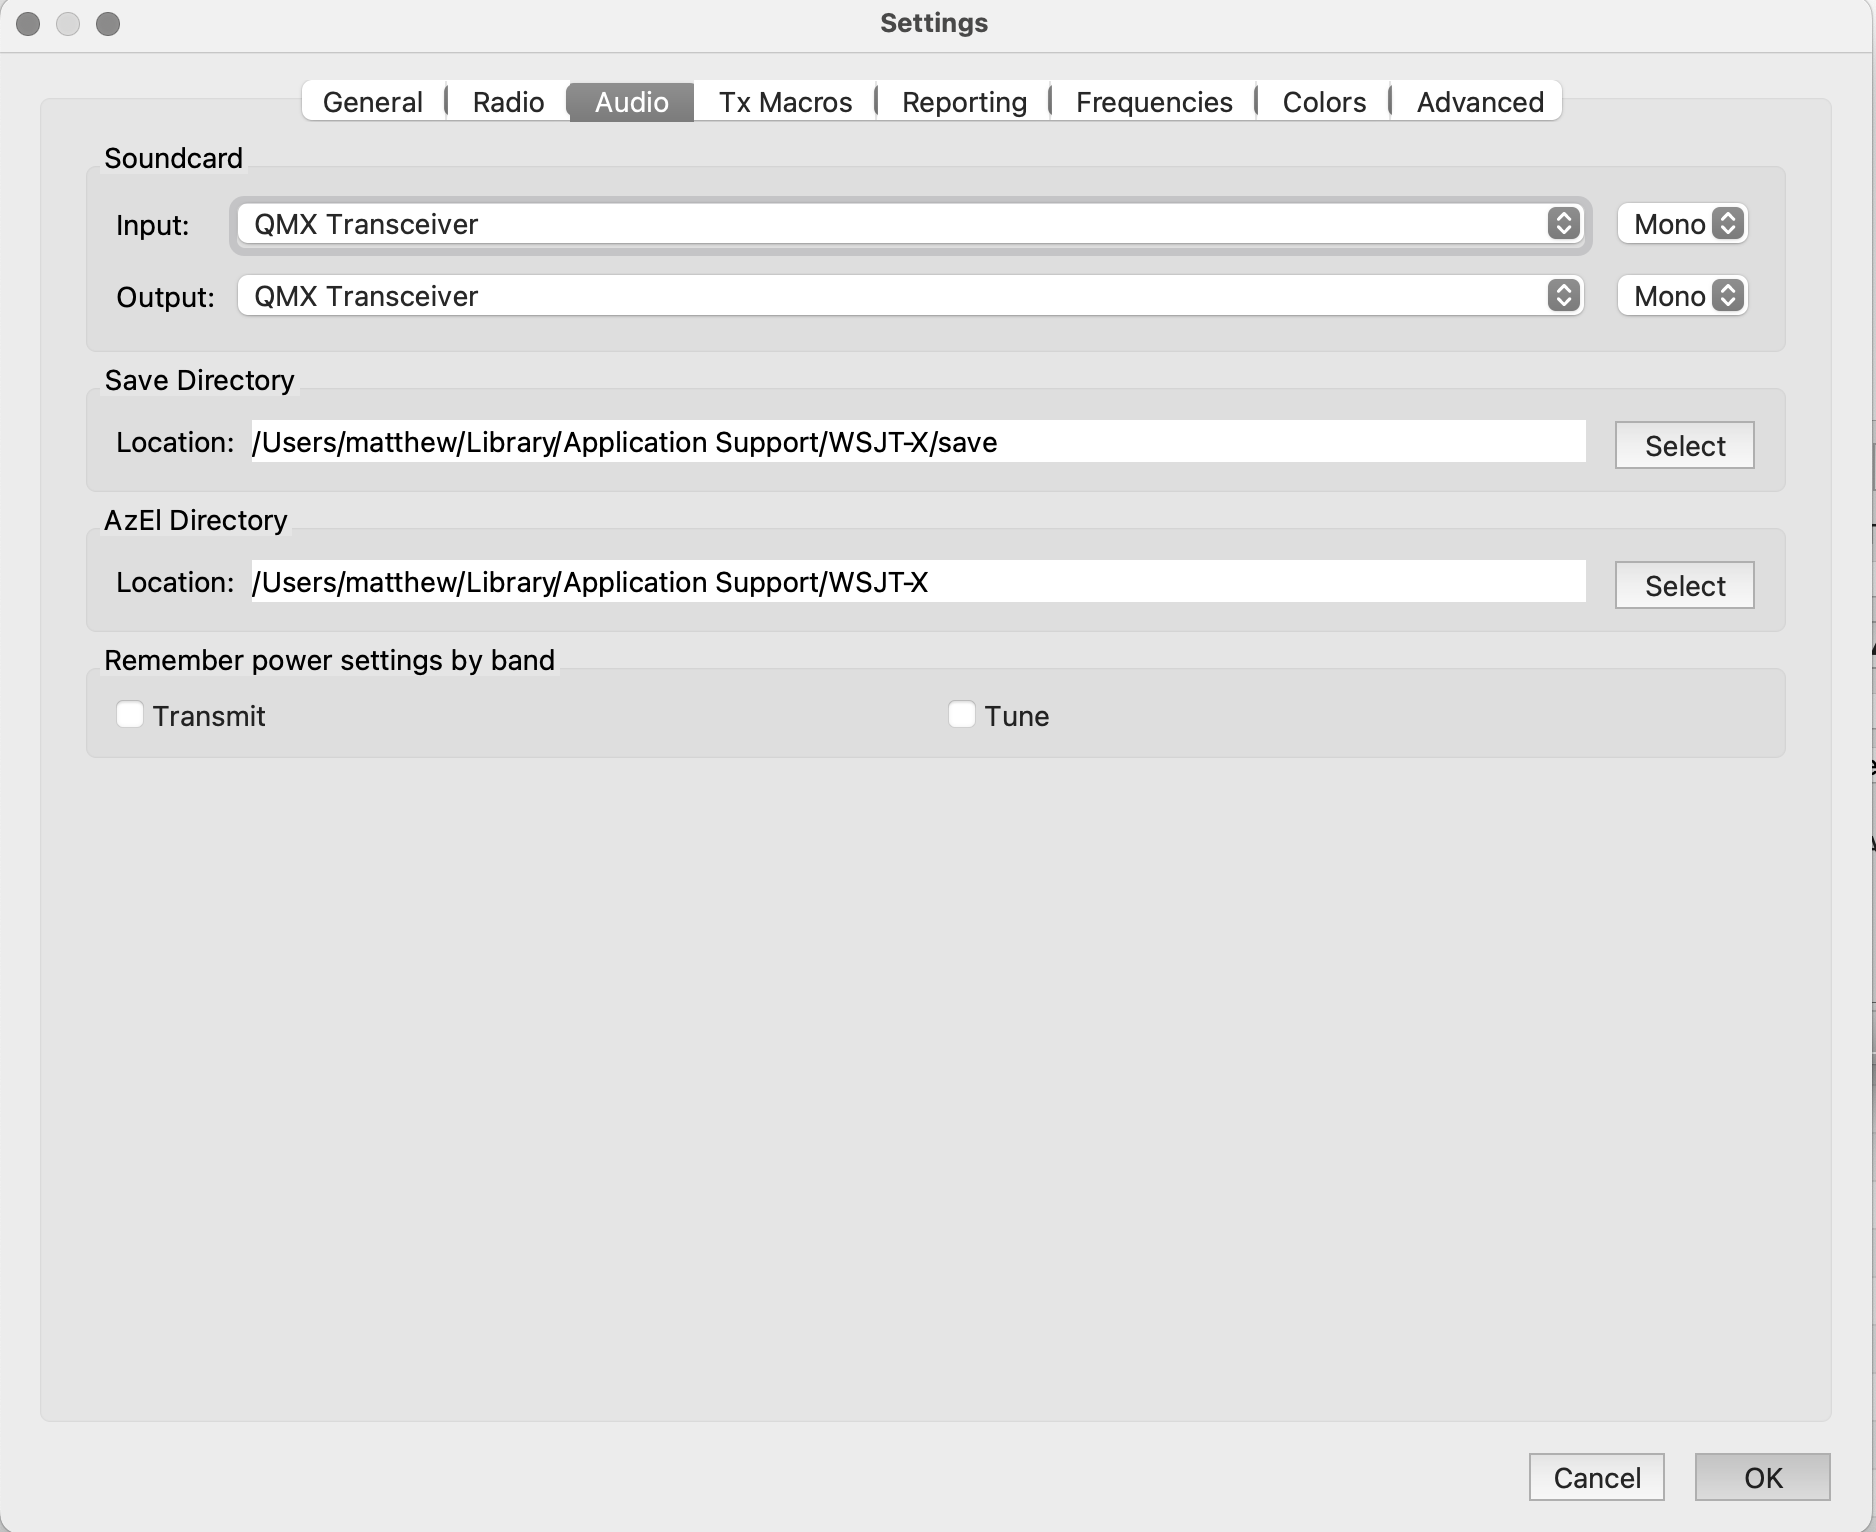
Task: Click the AzEl Directory location path field
Action: (917, 582)
